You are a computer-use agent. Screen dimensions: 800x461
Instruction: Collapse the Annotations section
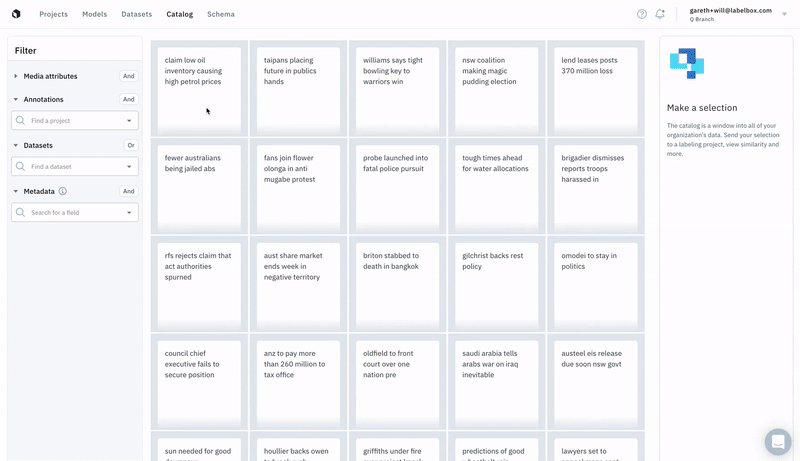pos(16,99)
